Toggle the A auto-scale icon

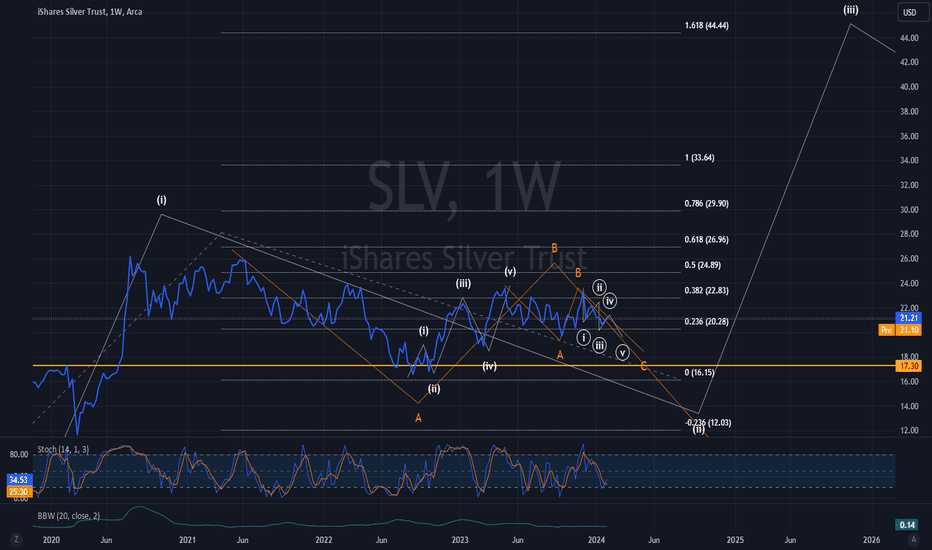click(913, 540)
